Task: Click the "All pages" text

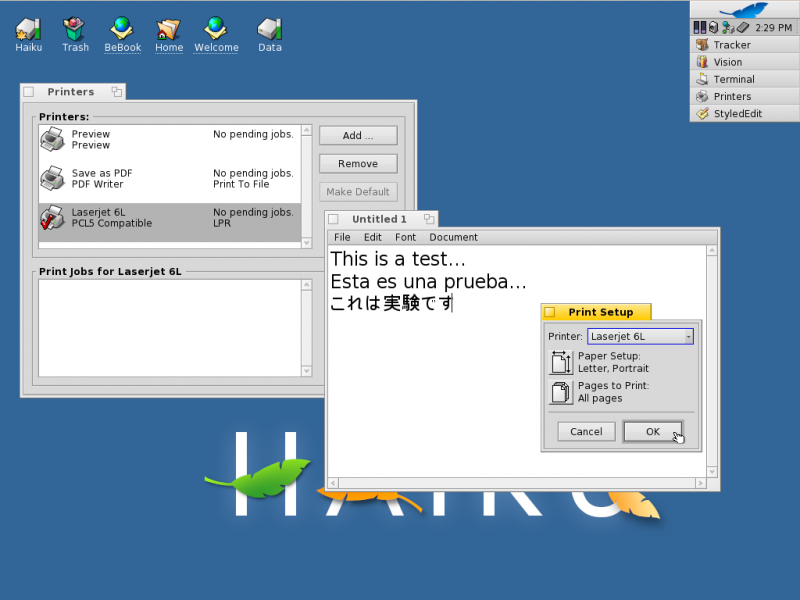Action: (600, 398)
